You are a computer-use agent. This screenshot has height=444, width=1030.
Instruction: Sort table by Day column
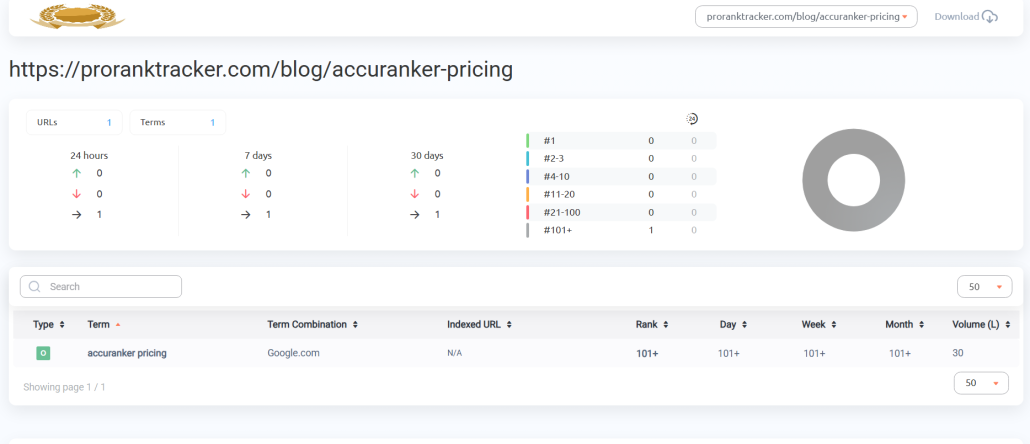coord(733,324)
